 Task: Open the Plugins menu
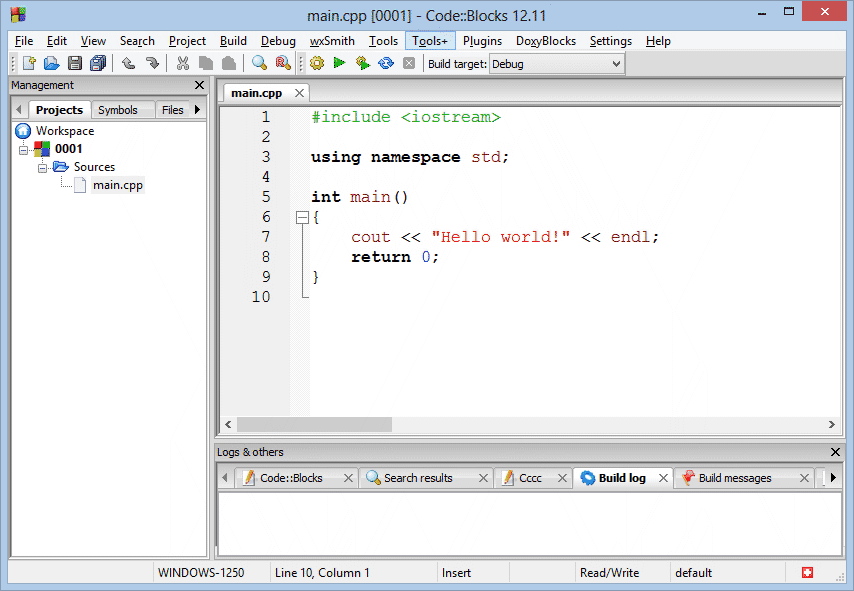[482, 41]
